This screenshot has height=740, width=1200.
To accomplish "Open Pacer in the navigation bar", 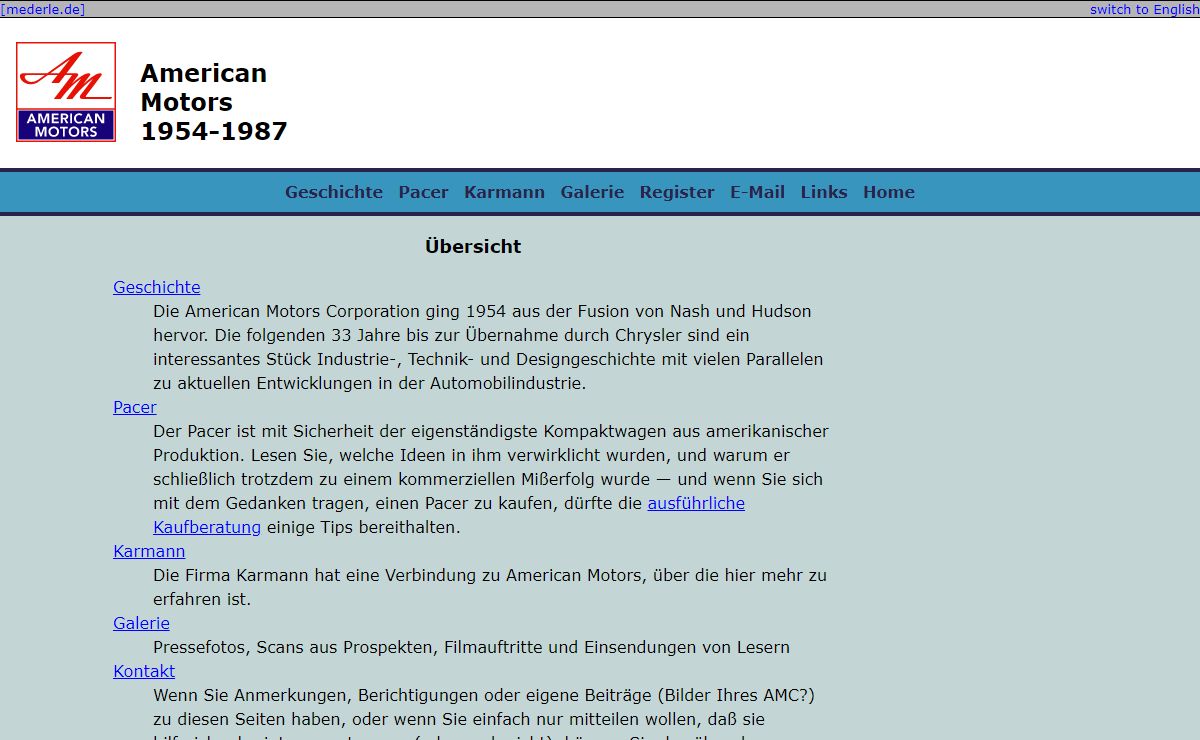I will click(424, 192).
